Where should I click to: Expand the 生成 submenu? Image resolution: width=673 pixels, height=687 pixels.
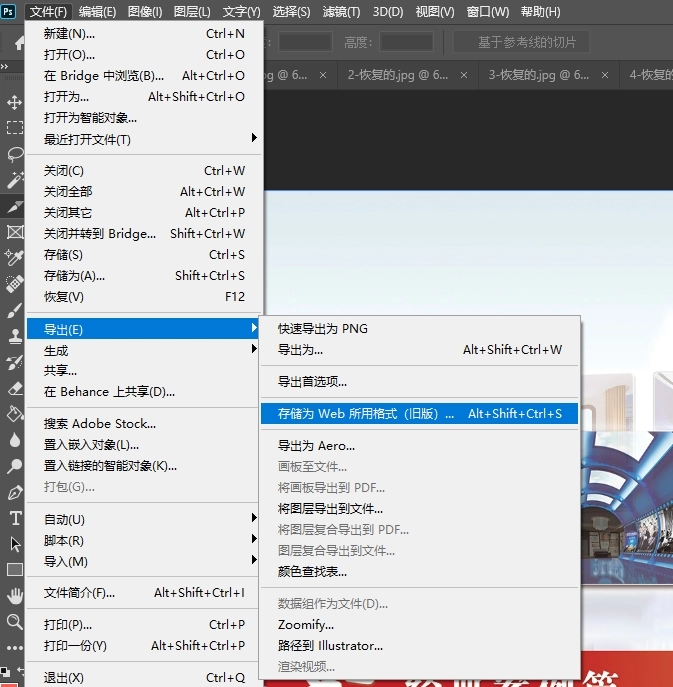(x=145, y=350)
